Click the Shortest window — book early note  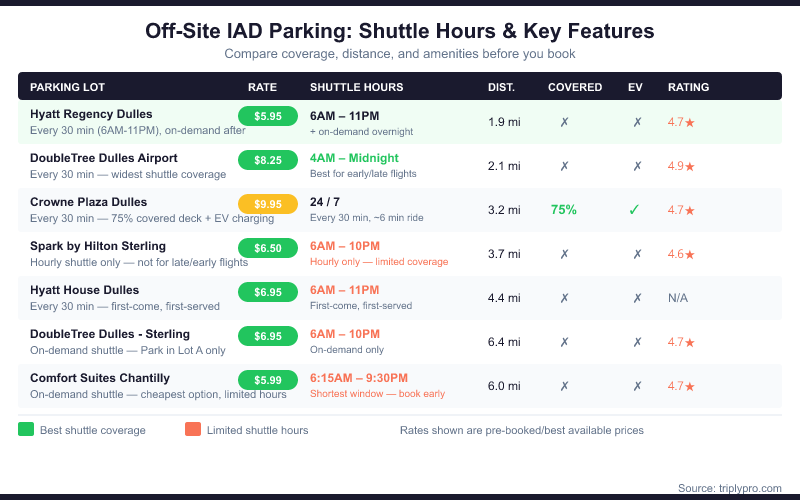378,394
